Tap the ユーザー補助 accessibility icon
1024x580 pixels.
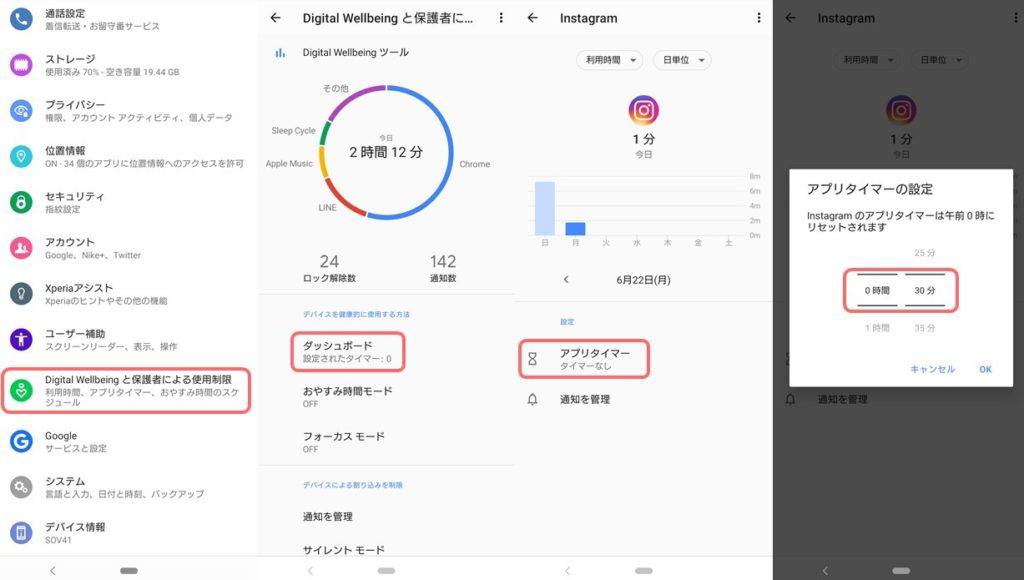coord(21,339)
